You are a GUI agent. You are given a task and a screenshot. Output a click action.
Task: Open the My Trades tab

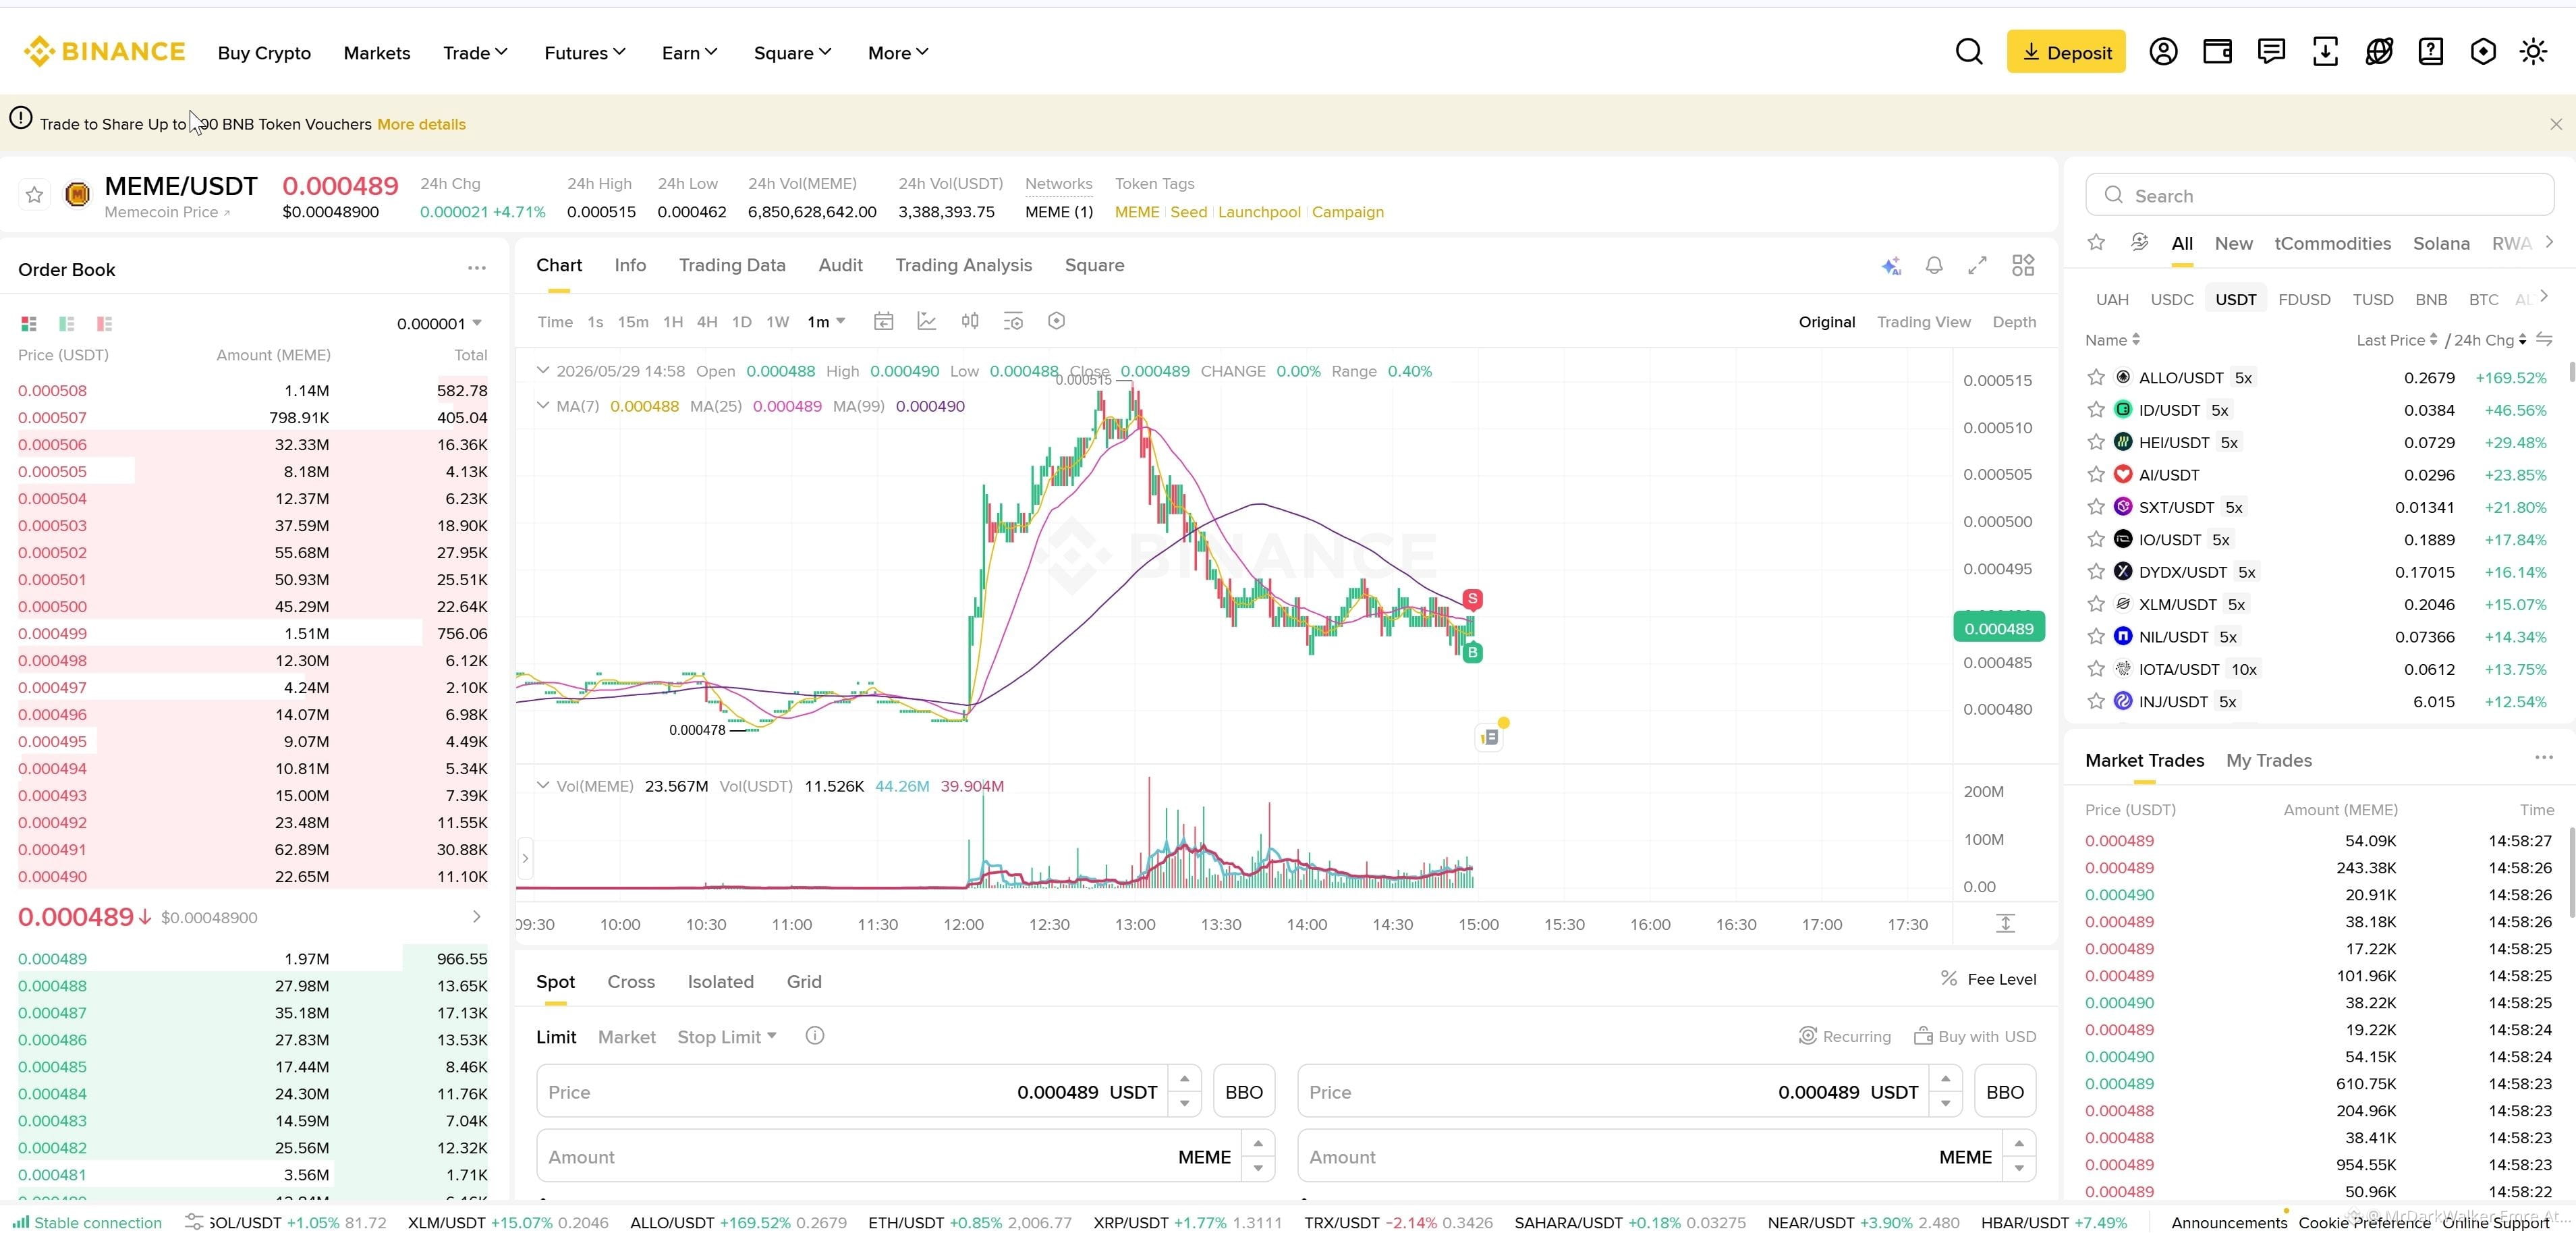[x=2269, y=760]
